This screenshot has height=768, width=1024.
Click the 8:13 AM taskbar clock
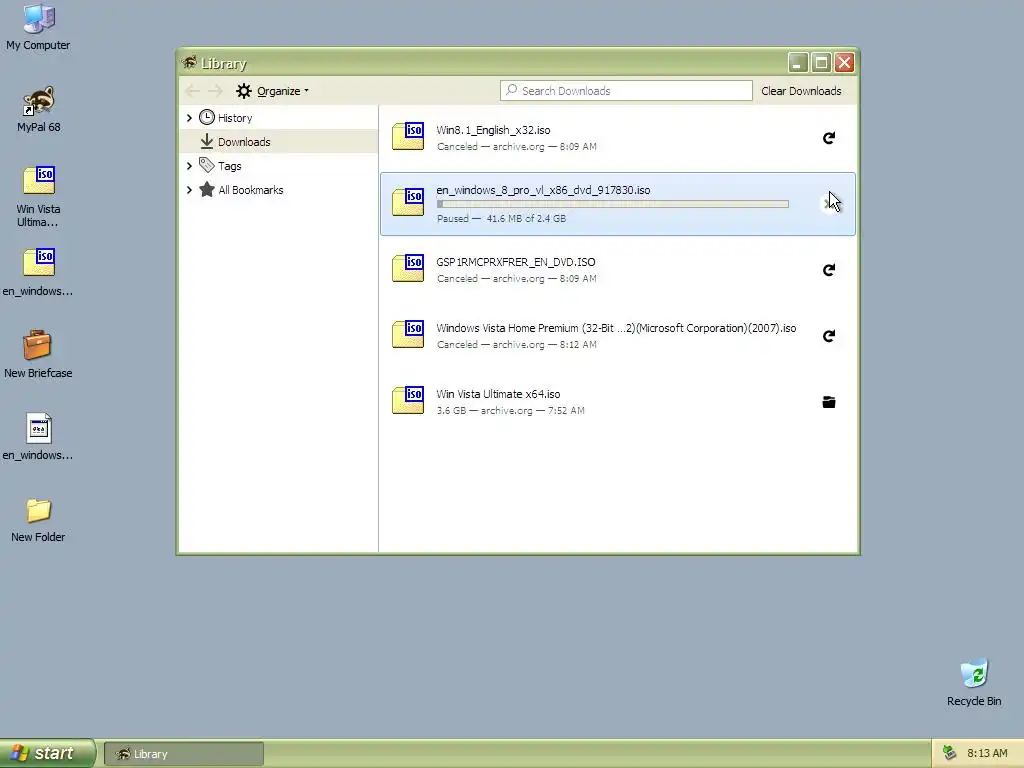pos(987,753)
